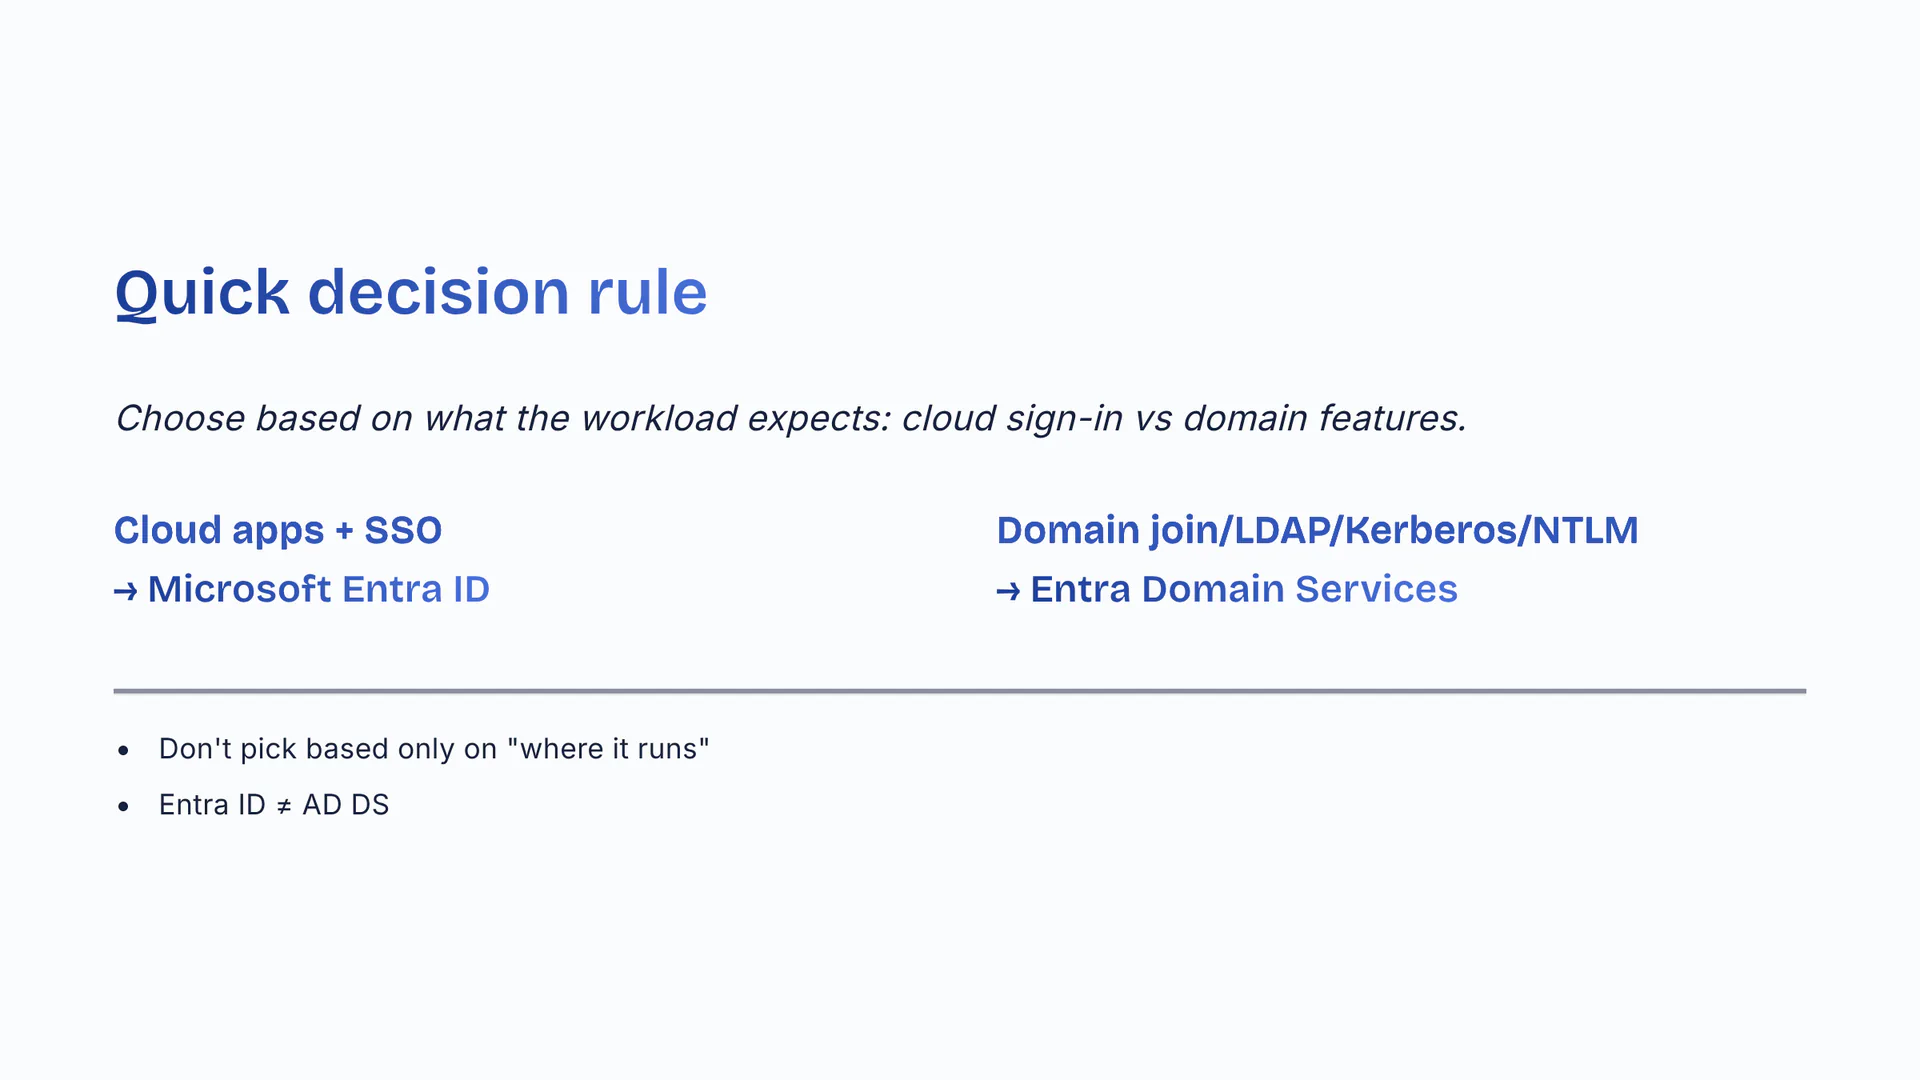
Task: Click the Microsoft Entra ID text
Action: click(318, 589)
